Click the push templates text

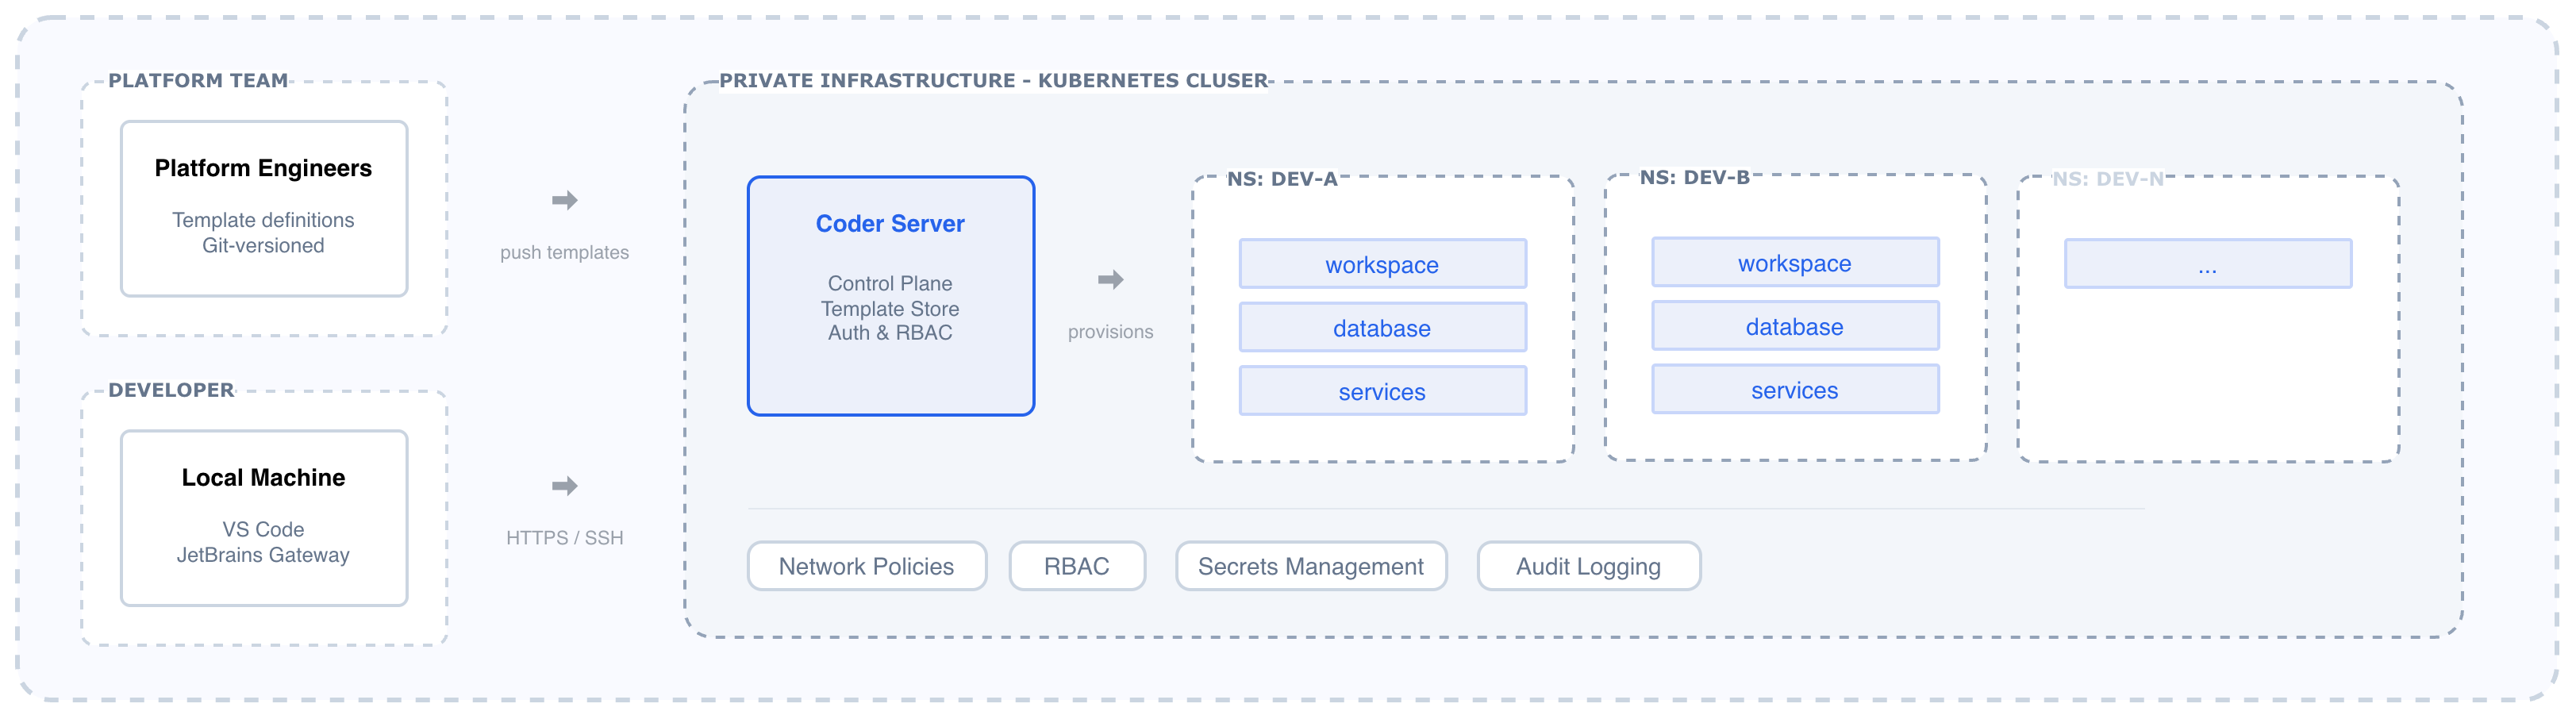tap(565, 252)
